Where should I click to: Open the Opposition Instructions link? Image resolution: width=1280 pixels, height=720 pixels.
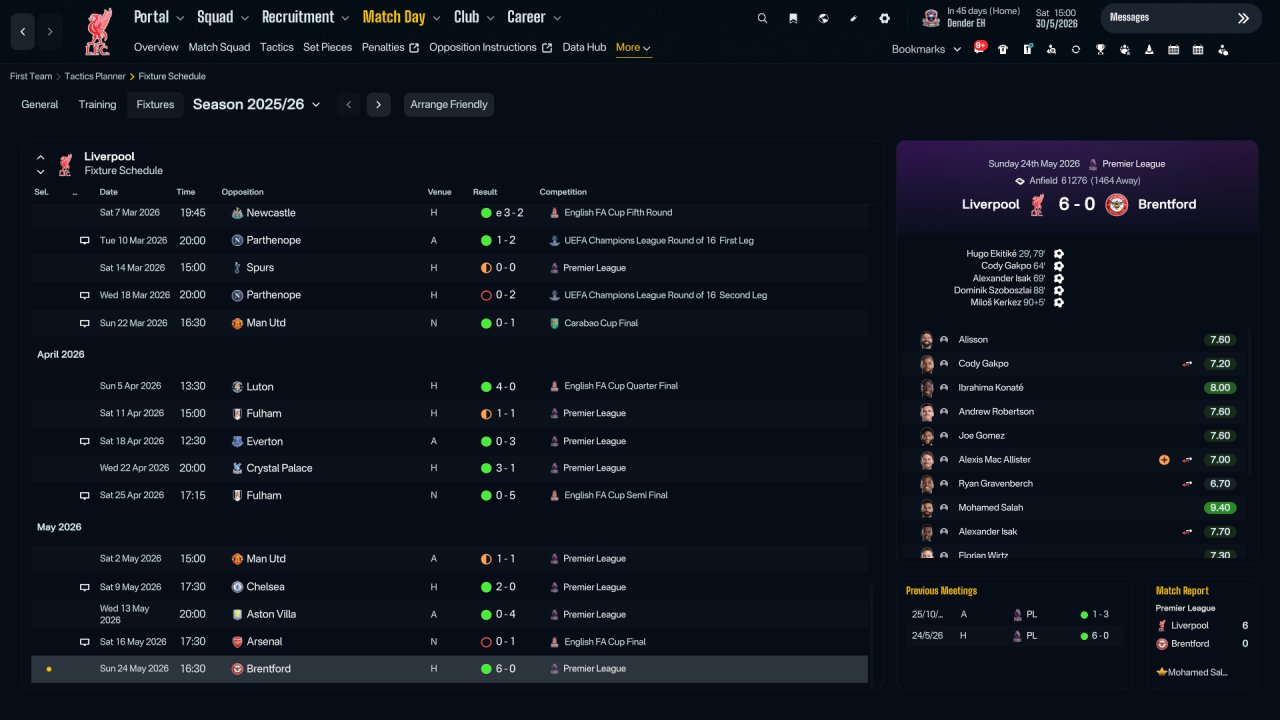point(490,47)
